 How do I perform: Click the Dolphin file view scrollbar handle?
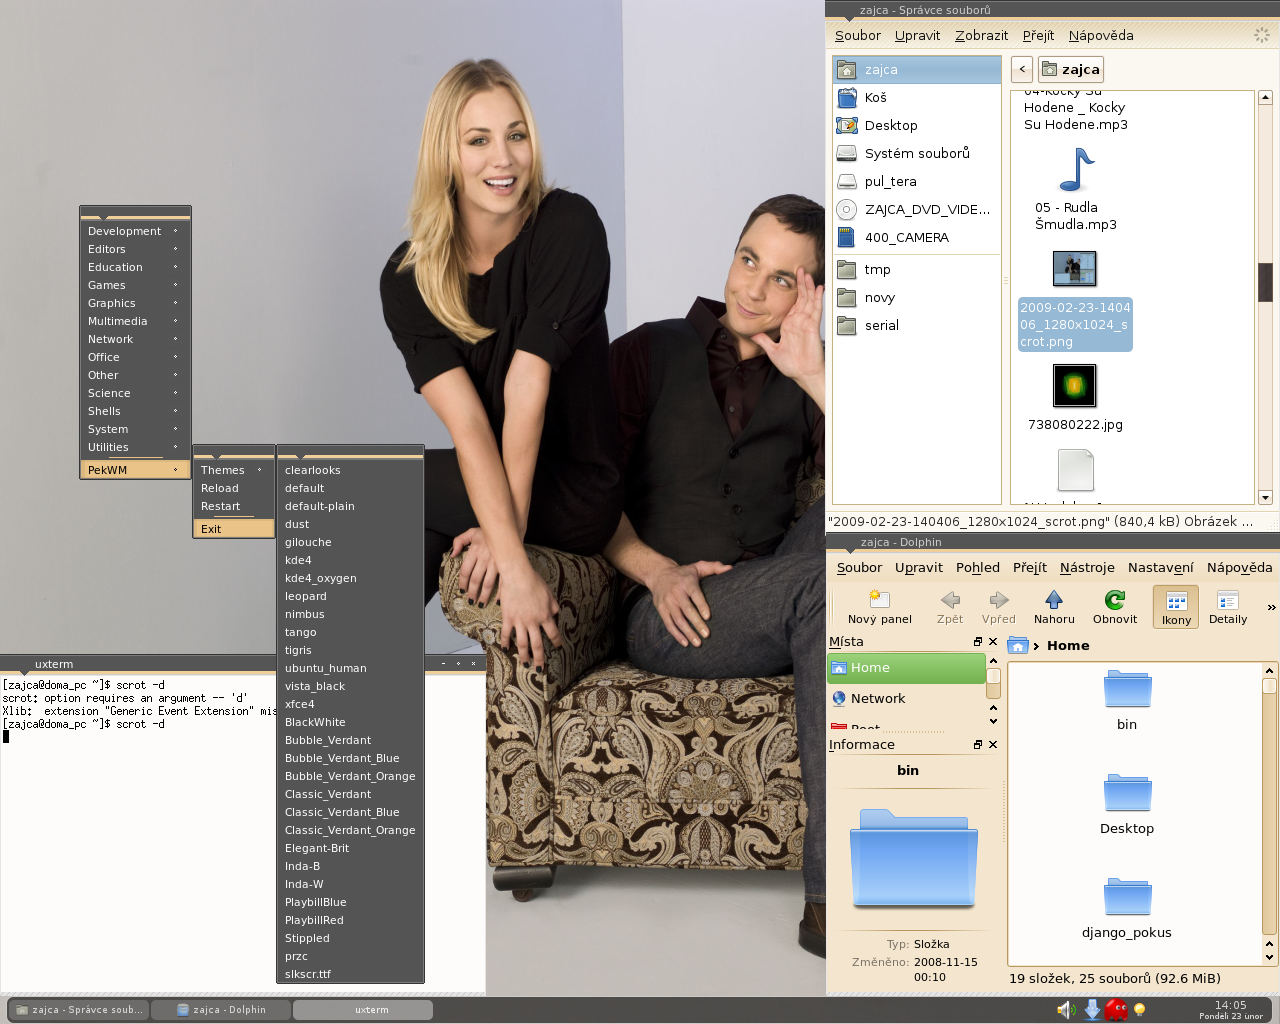[x=1269, y=686]
